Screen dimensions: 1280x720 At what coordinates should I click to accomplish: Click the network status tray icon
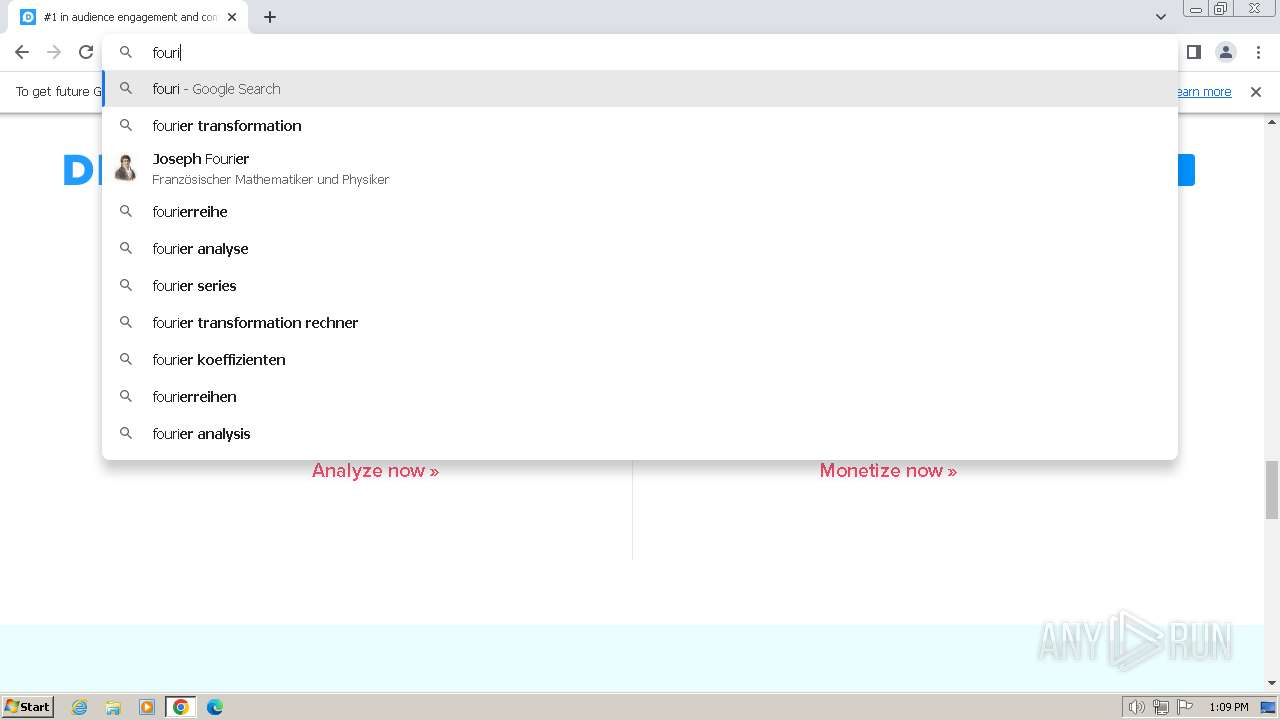(1161, 707)
